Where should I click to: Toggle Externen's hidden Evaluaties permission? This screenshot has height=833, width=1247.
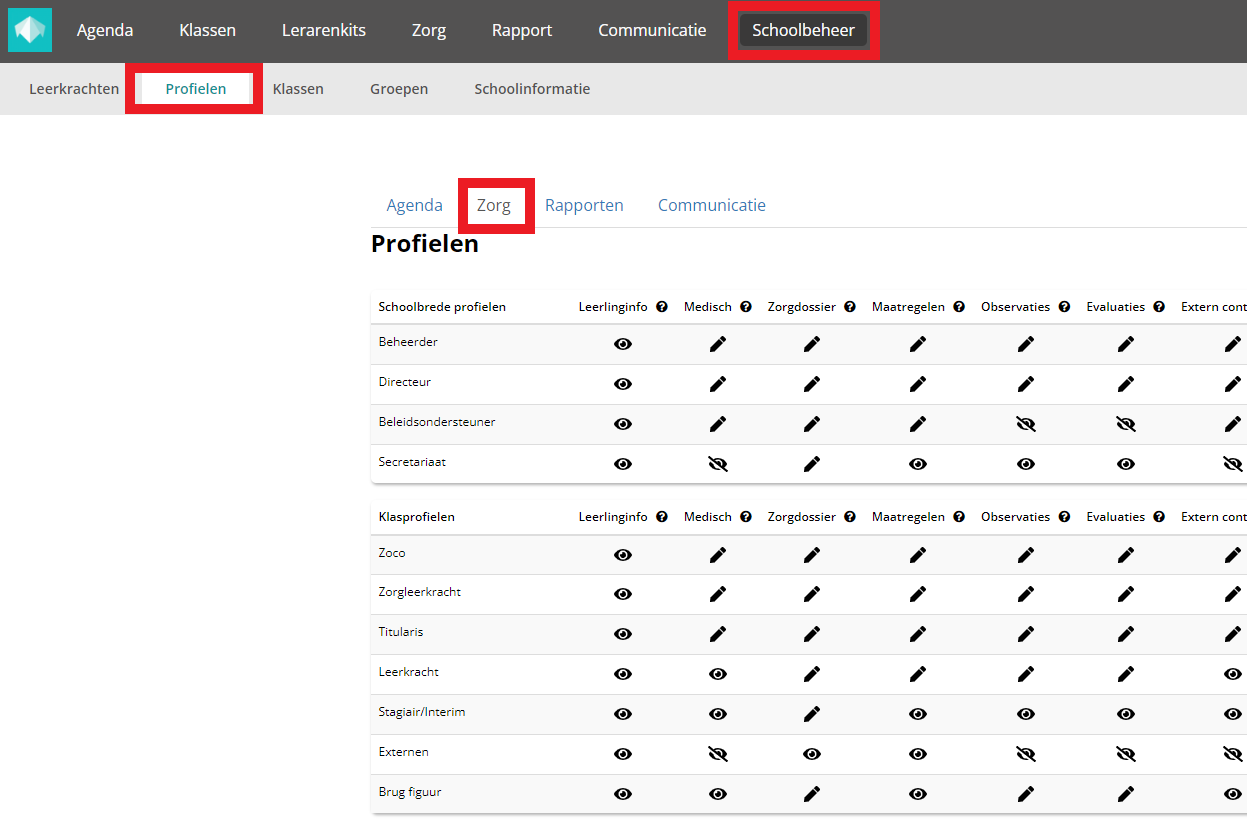pyautogui.click(x=1126, y=754)
